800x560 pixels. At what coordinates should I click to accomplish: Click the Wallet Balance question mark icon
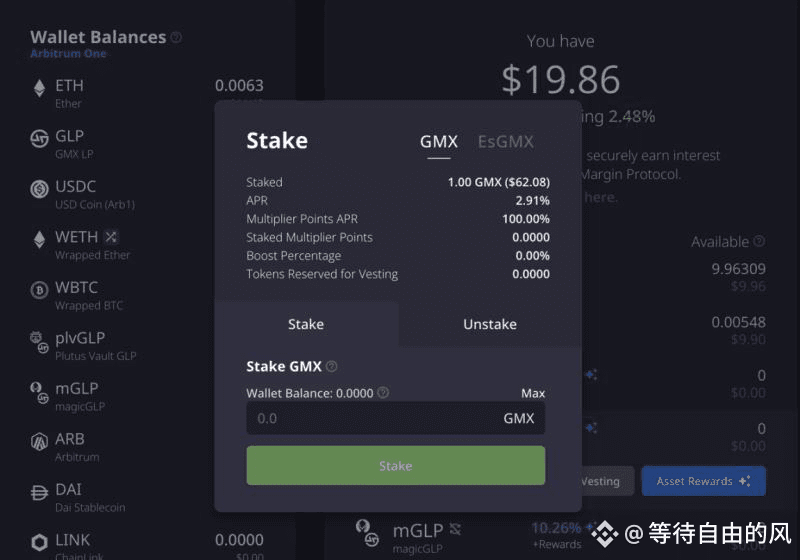[383, 393]
